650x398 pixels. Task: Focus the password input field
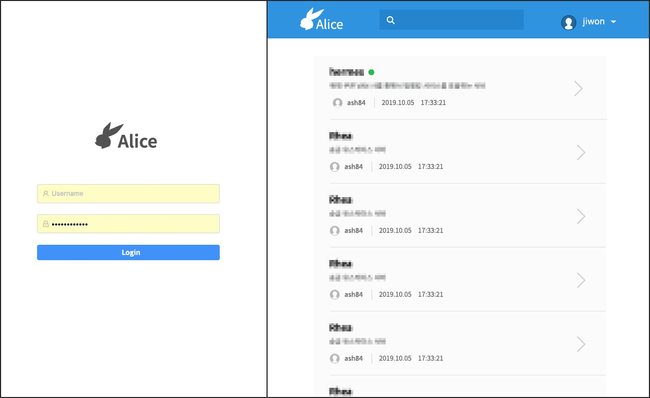(x=129, y=224)
